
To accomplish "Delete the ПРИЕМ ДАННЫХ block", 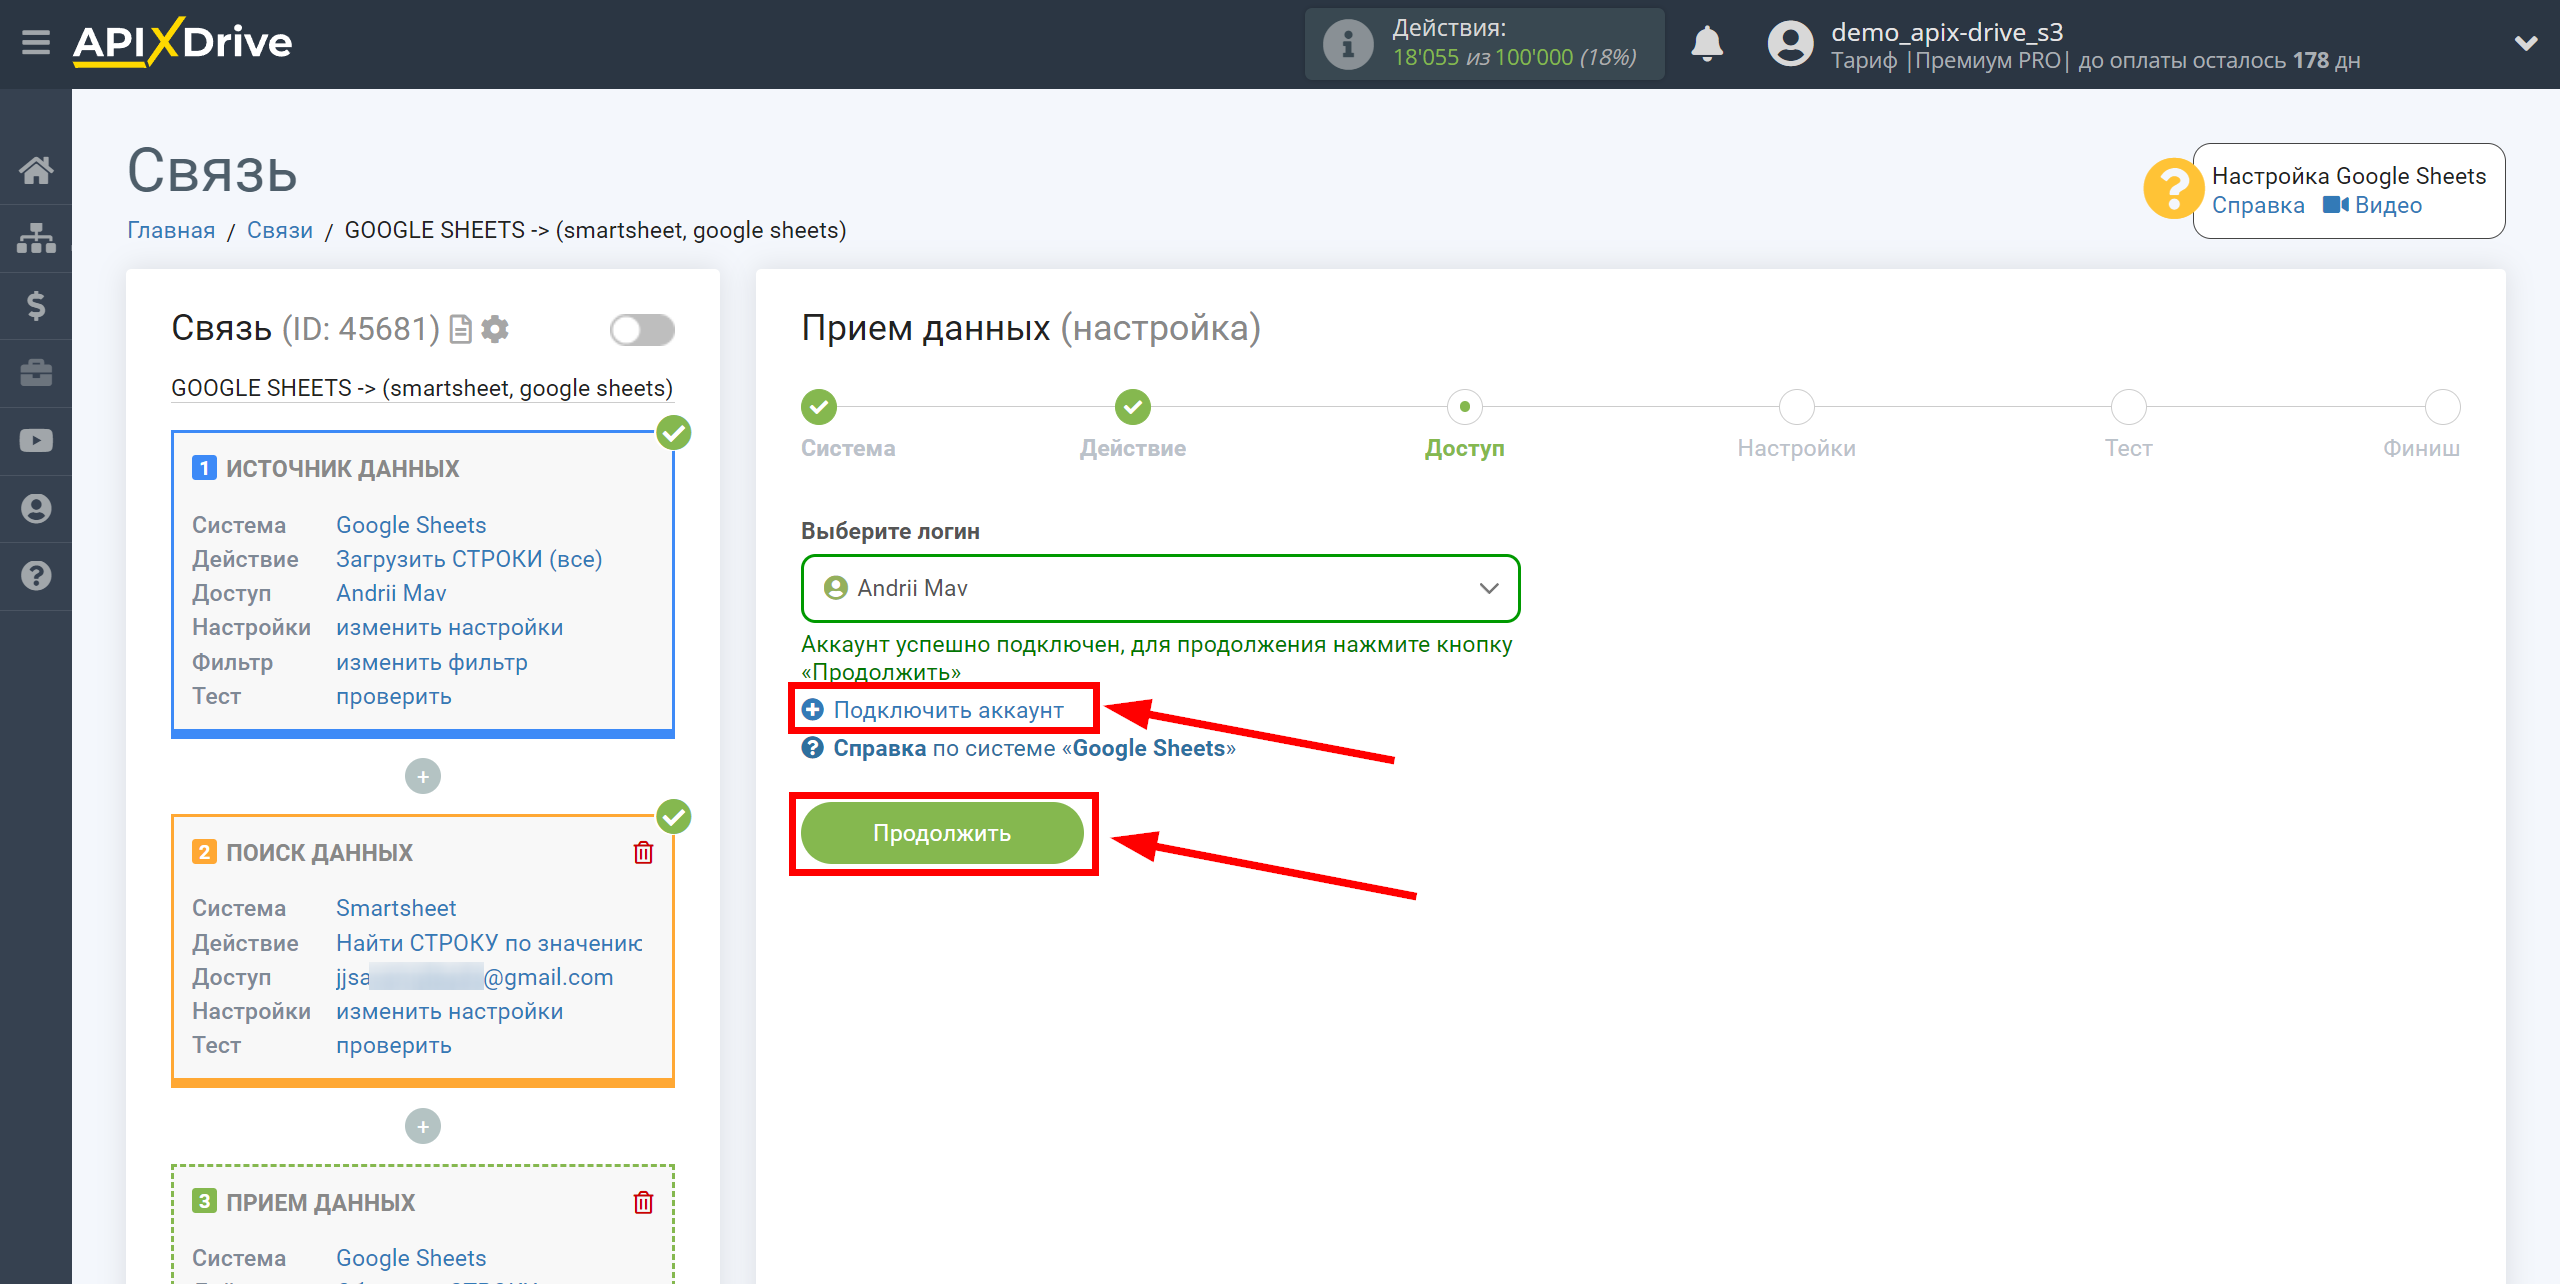I will 643,1202.
